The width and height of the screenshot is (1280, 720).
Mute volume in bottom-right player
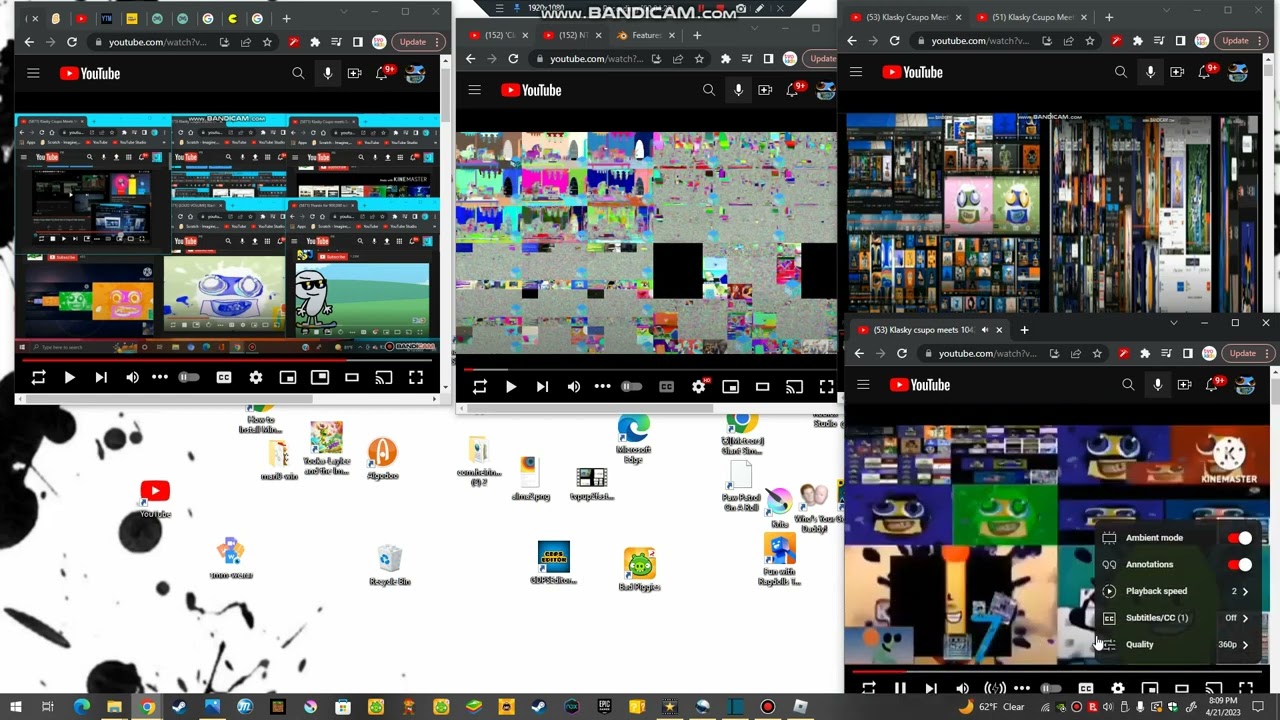(962, 688)
